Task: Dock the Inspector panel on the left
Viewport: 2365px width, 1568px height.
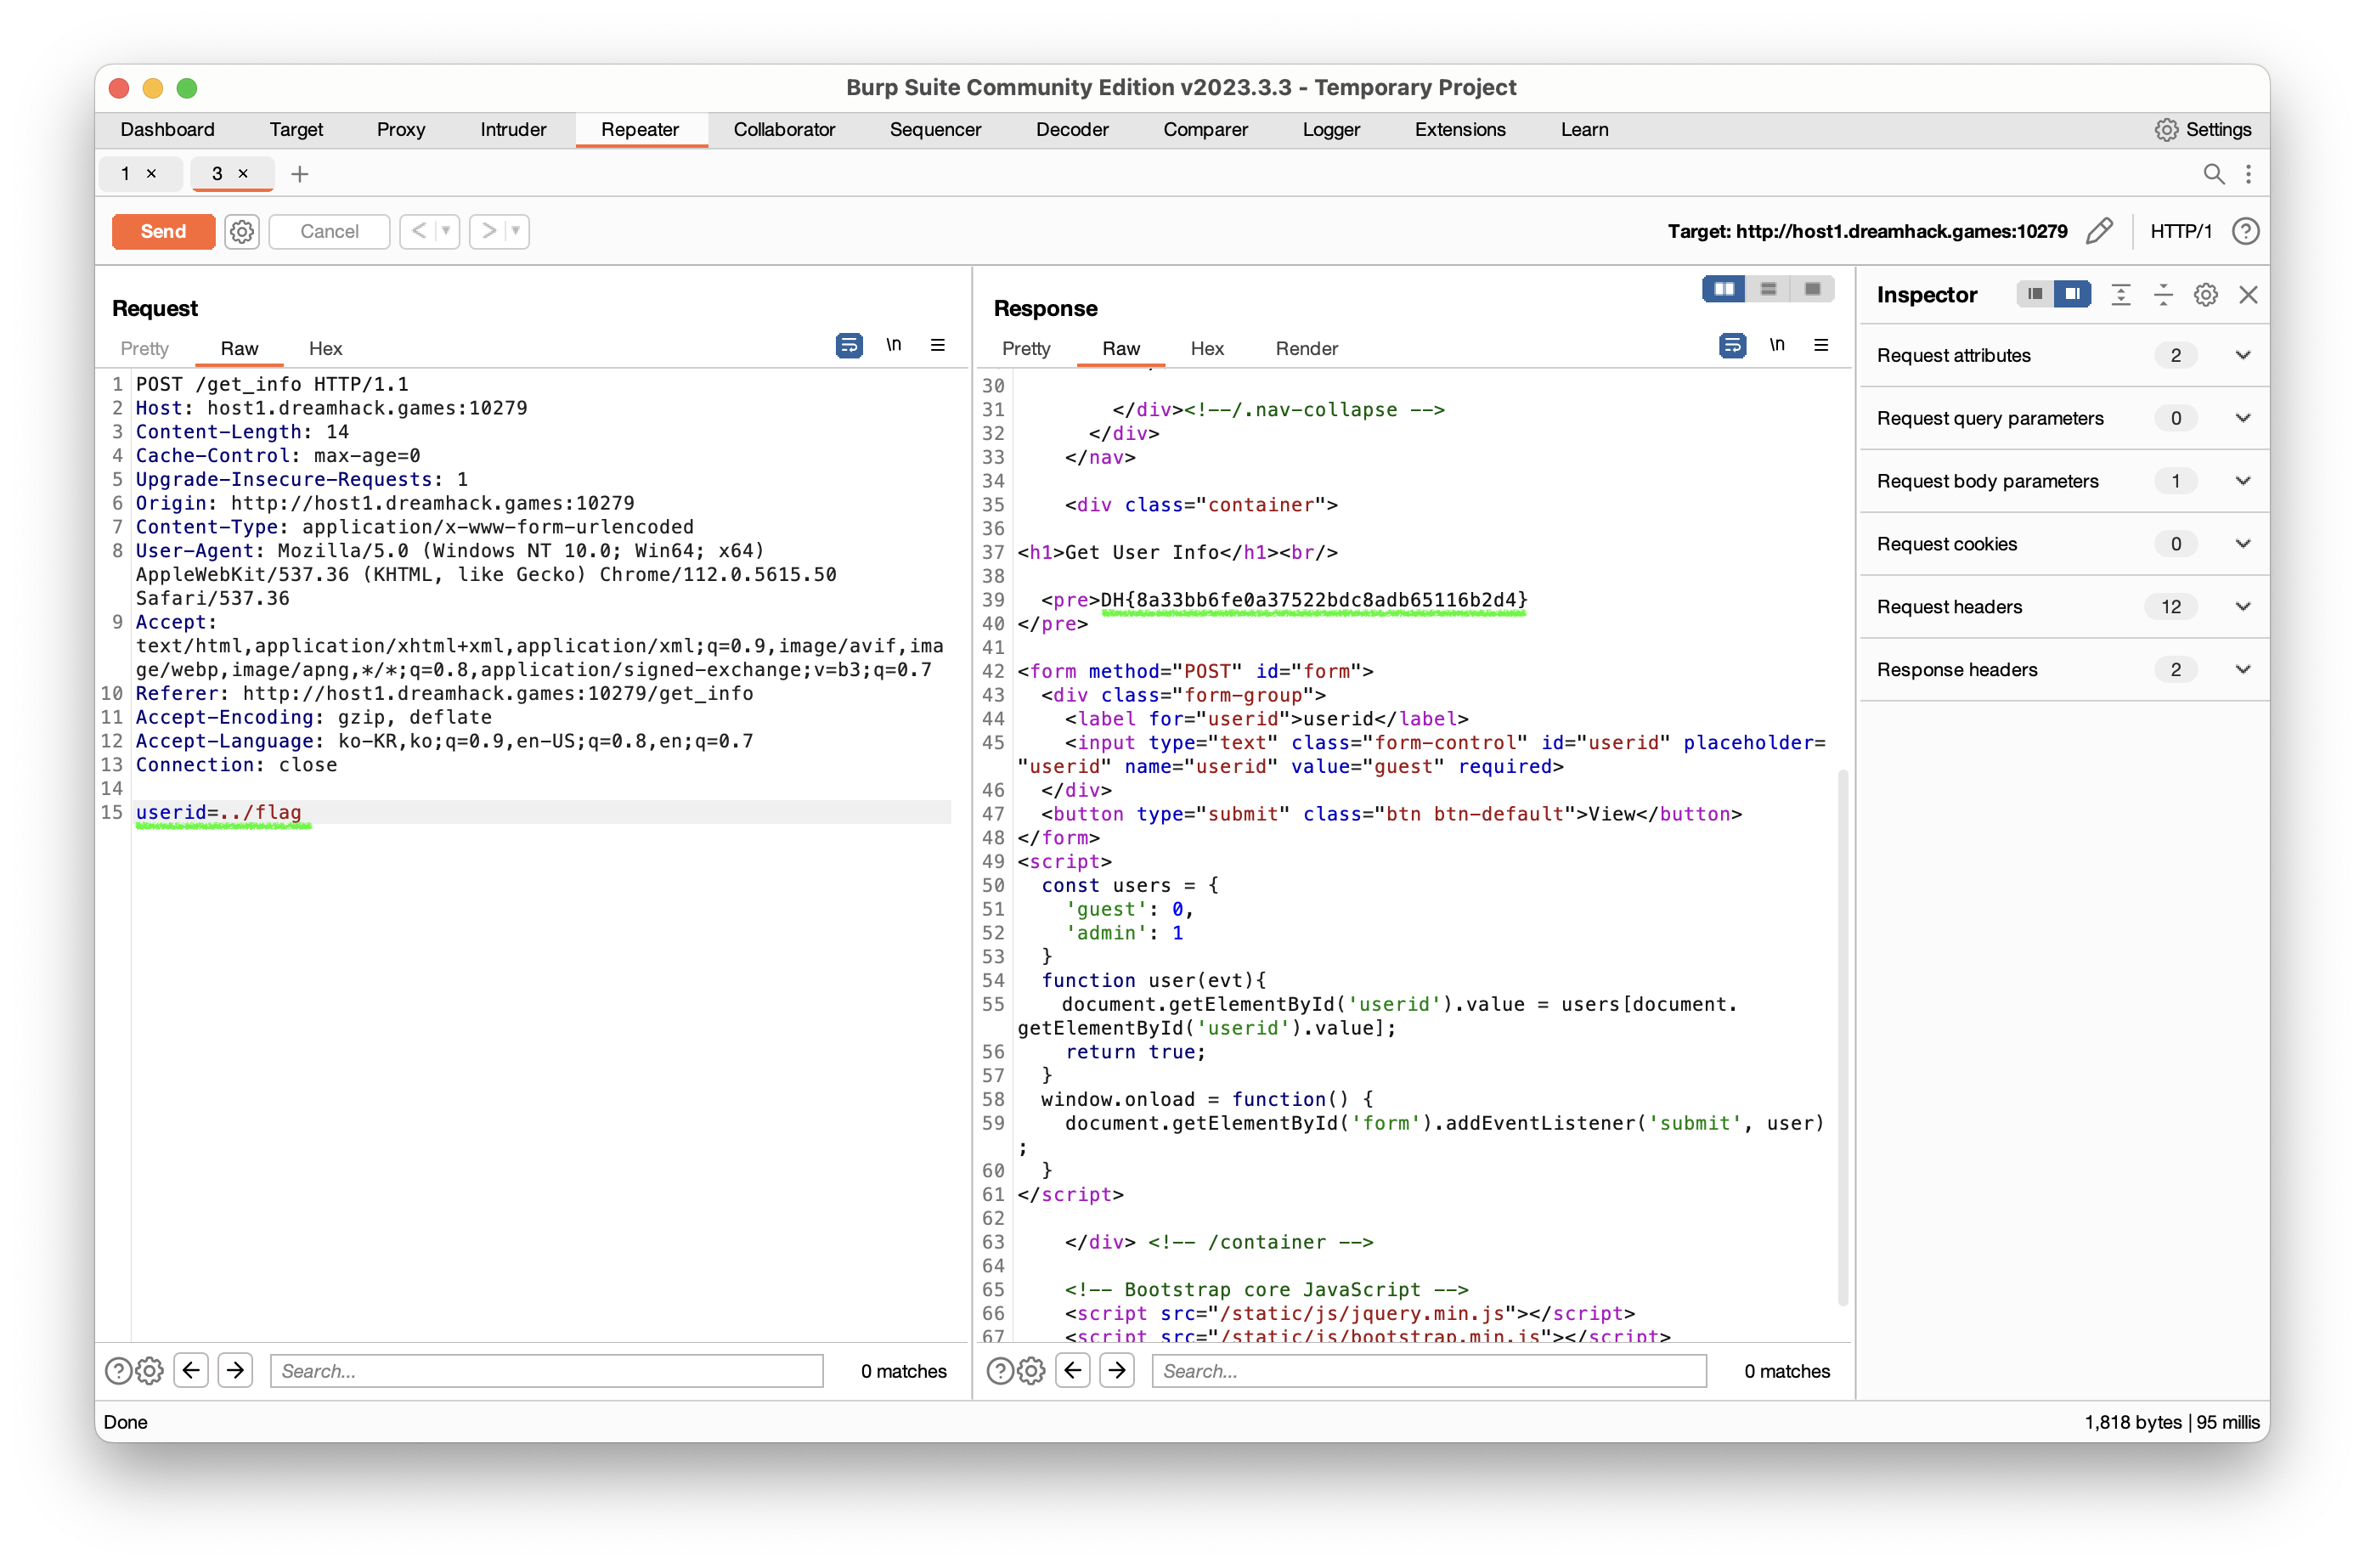Action: coord(2034,294)
